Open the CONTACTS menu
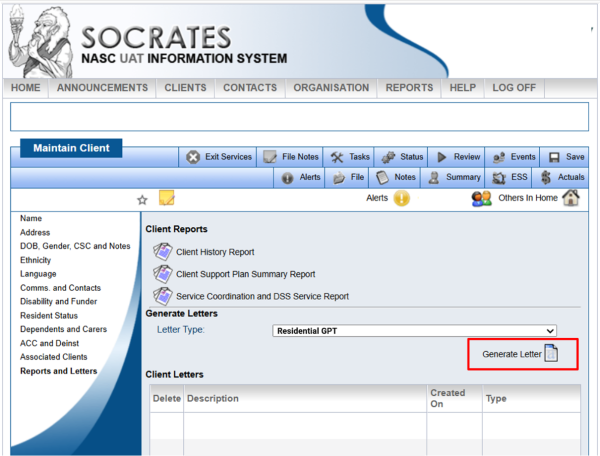The width and height of the screenshot is (600, 456). point(250,88)
